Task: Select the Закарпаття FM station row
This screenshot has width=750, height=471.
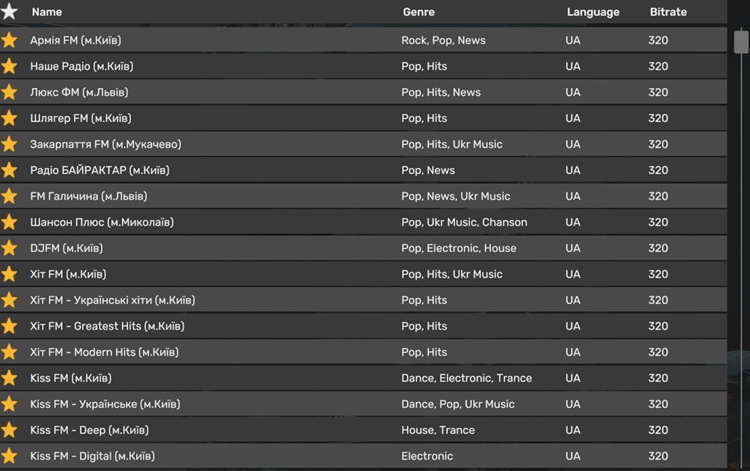Action: (x=105, y=144)
